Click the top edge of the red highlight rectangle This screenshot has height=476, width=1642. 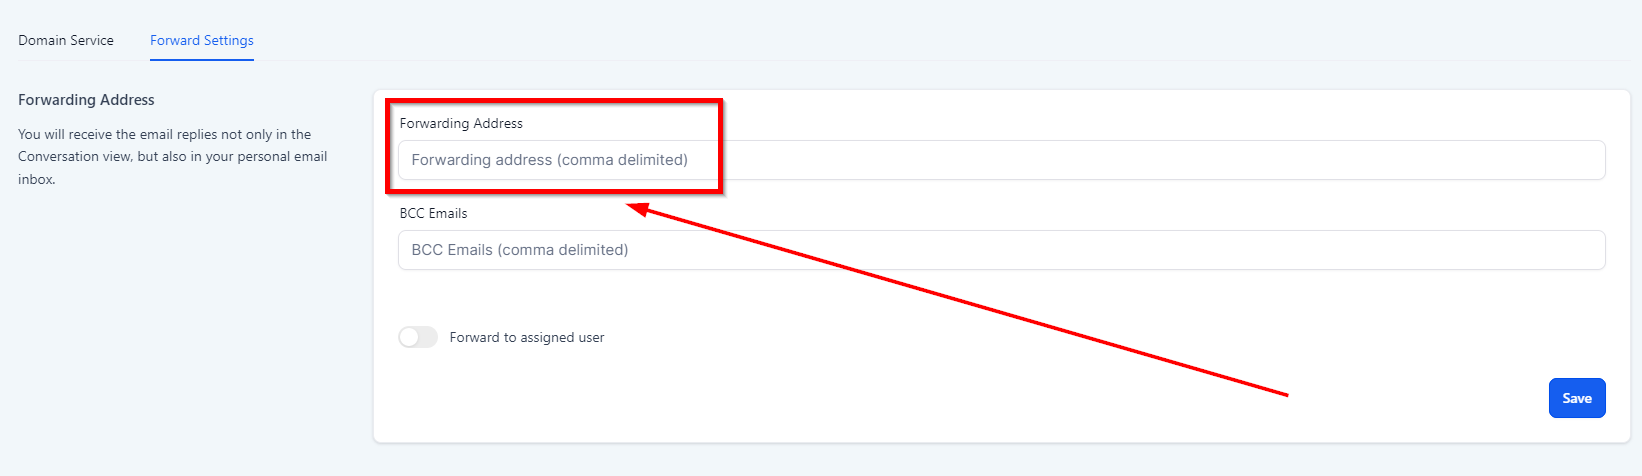[554, 101]
